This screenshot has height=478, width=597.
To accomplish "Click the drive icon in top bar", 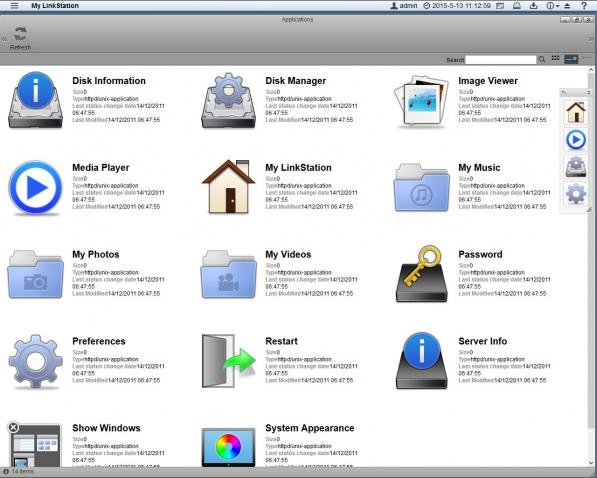I will 517,6.
